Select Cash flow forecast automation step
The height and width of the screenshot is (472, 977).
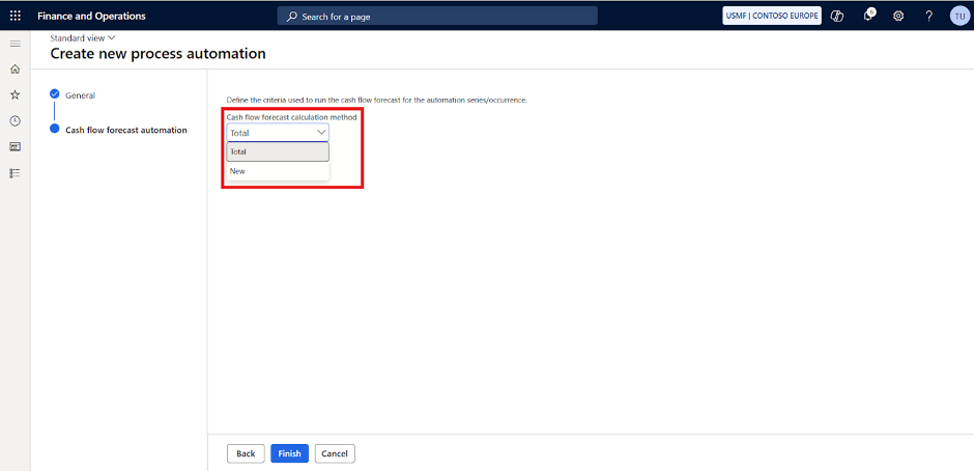[126, 130]
